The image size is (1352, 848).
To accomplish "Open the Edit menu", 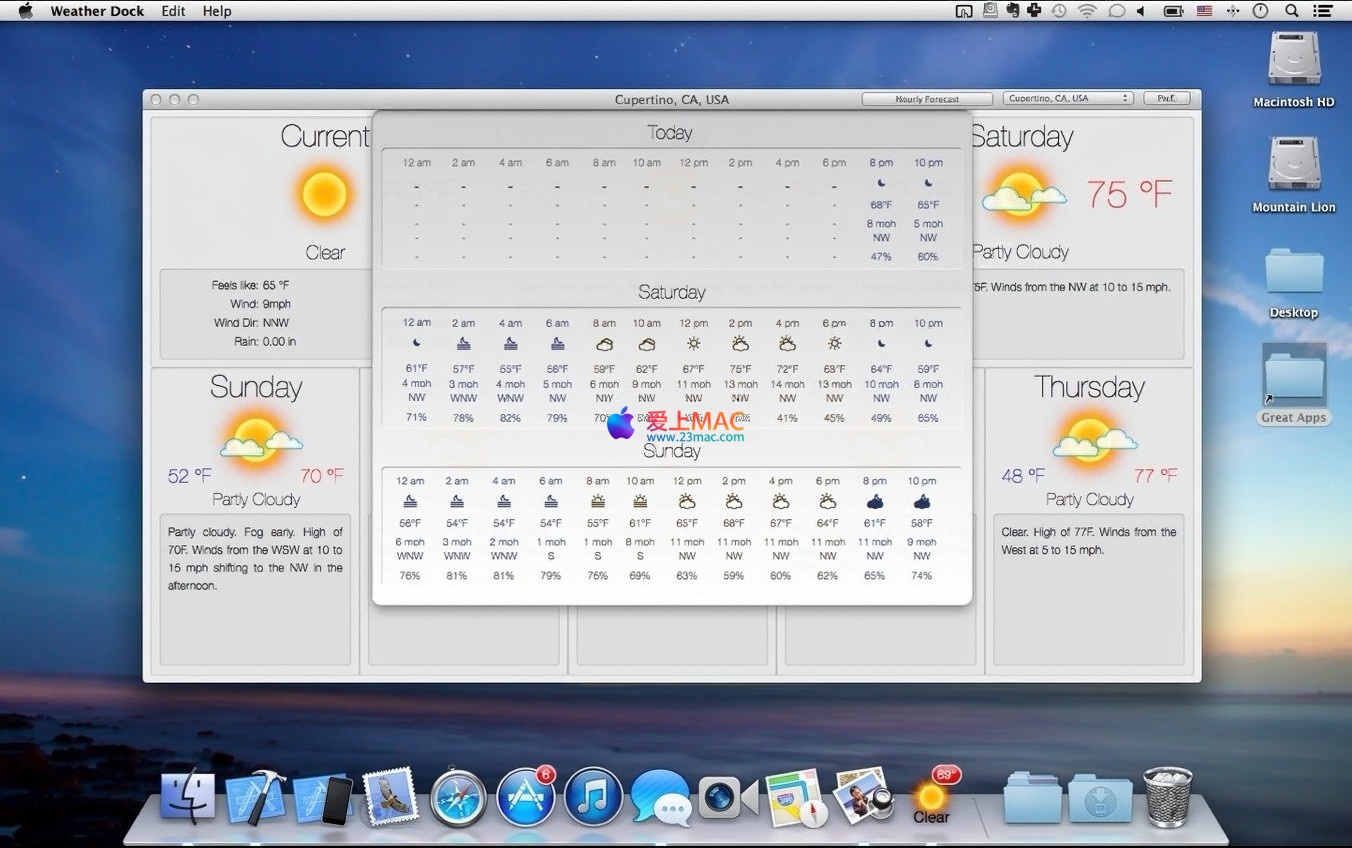I will 173,11.
